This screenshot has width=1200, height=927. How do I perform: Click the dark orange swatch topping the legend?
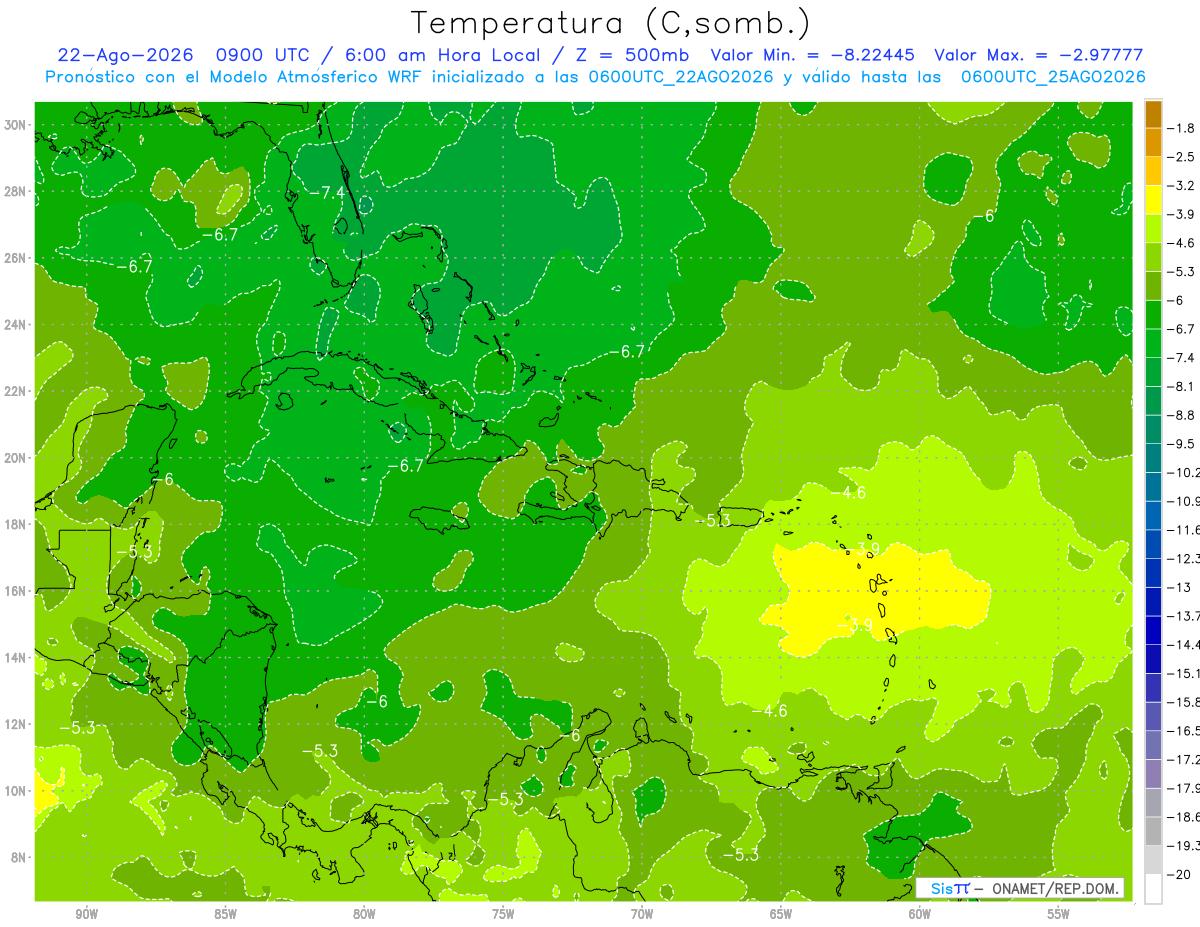coord(1153,114)
